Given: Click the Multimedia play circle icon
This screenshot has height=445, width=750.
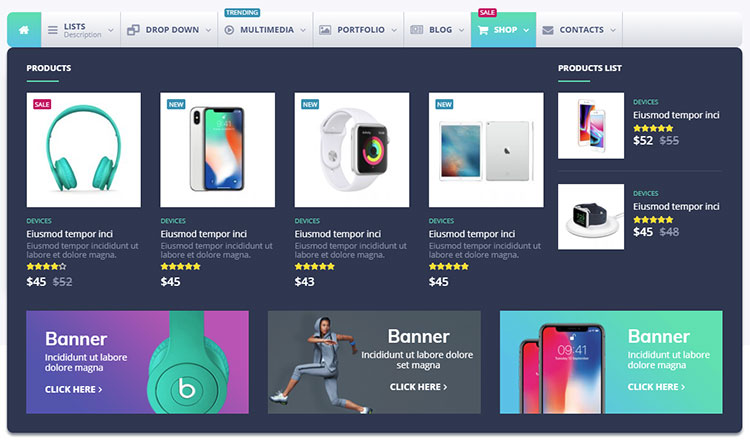Looking at the screenshot, I should (x=229, y=30).
